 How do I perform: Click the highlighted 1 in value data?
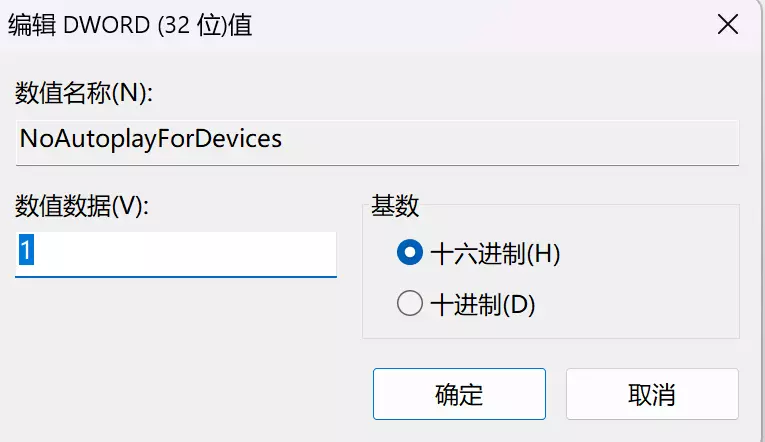pos(26,251)
